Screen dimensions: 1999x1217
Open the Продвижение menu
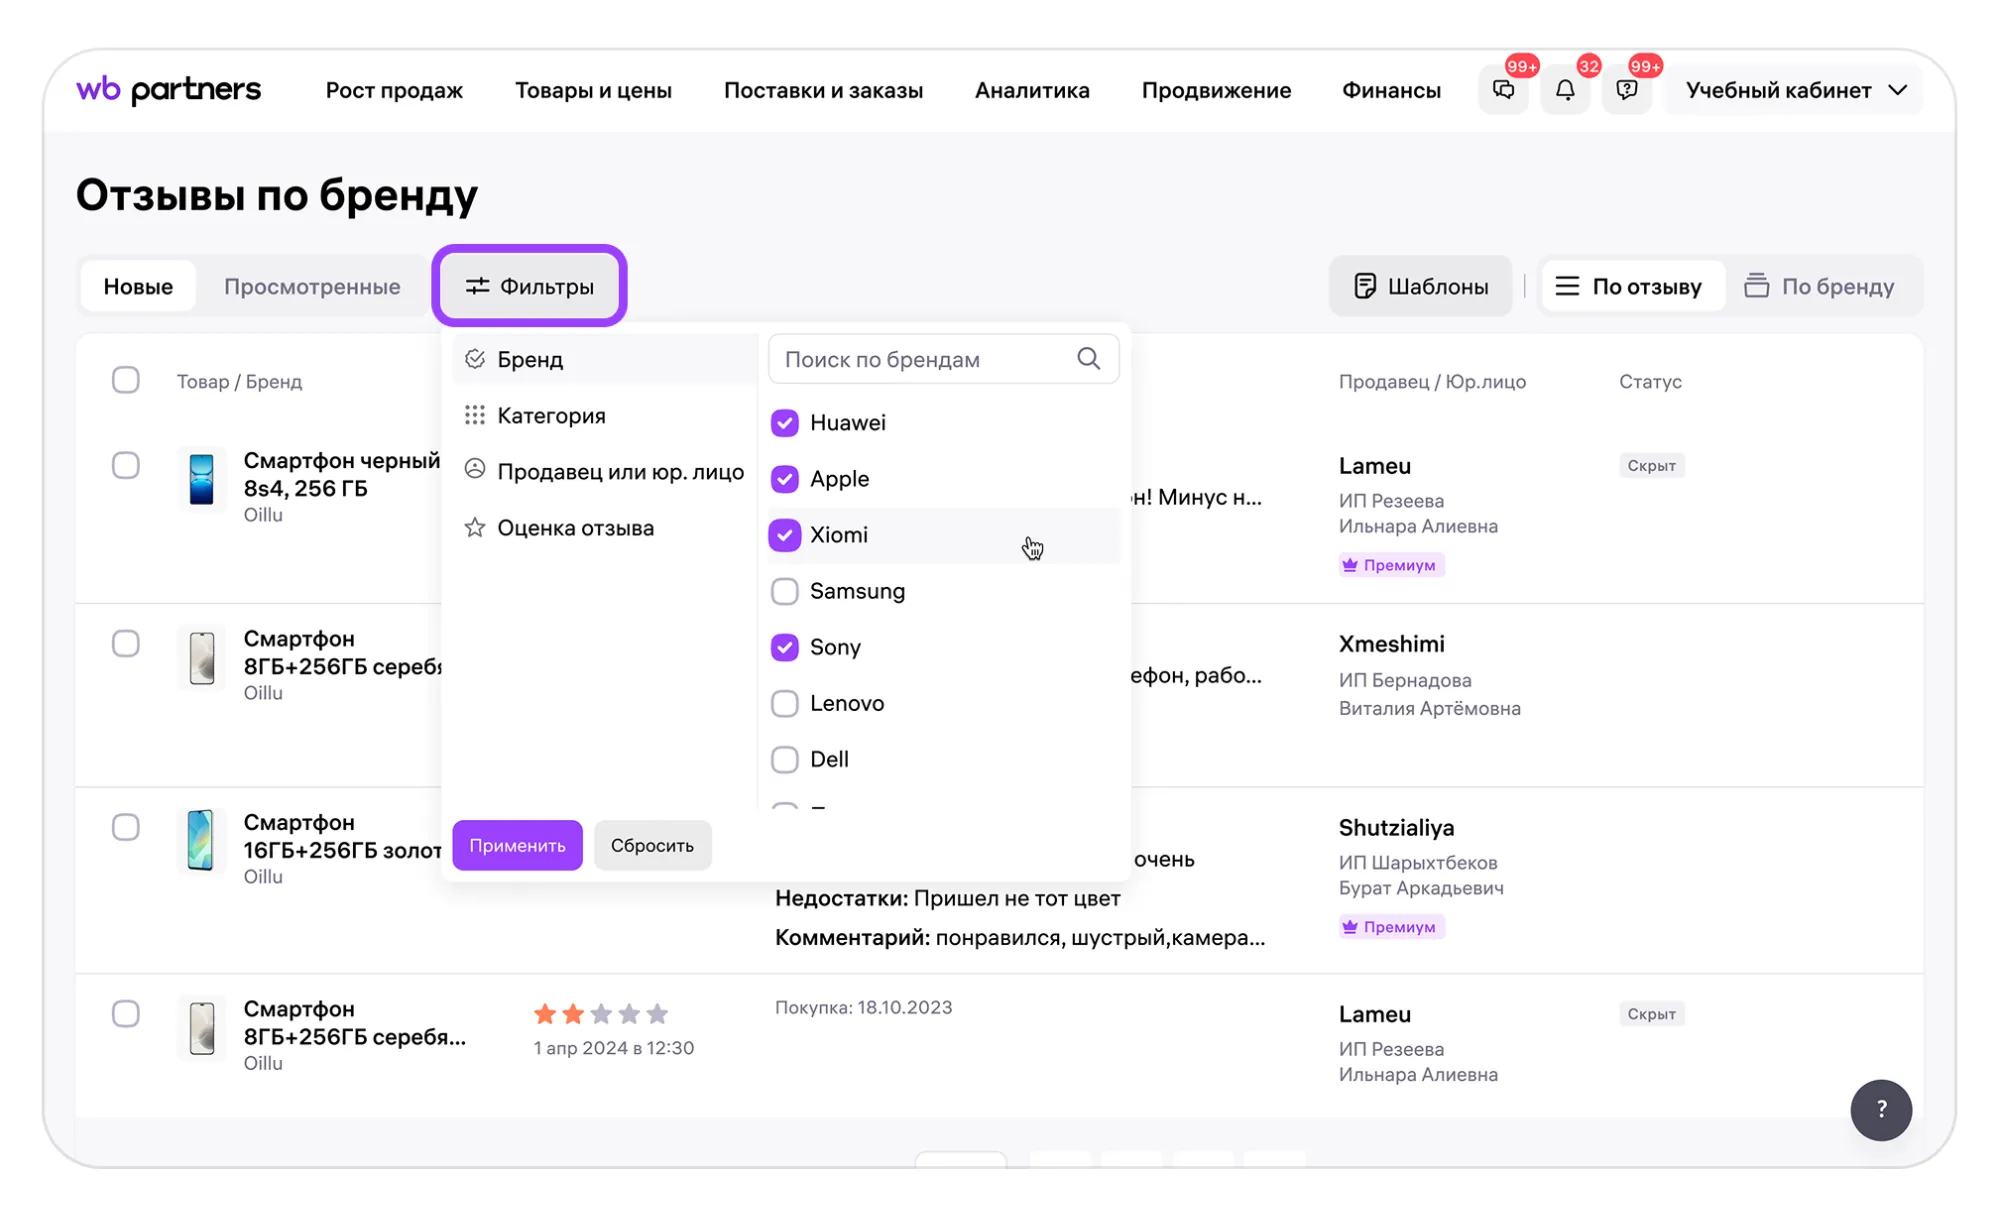pyautogui.click(x=1216, y=90)
